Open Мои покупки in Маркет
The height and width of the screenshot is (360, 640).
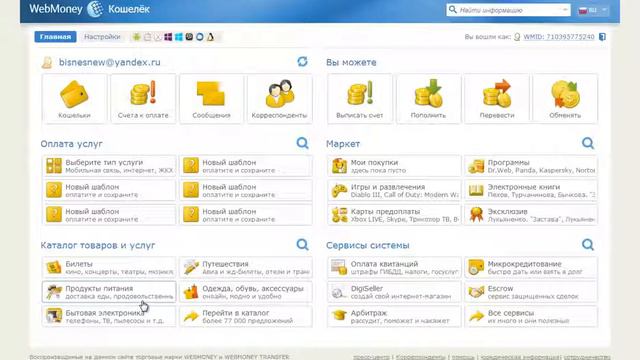(394, 166)
